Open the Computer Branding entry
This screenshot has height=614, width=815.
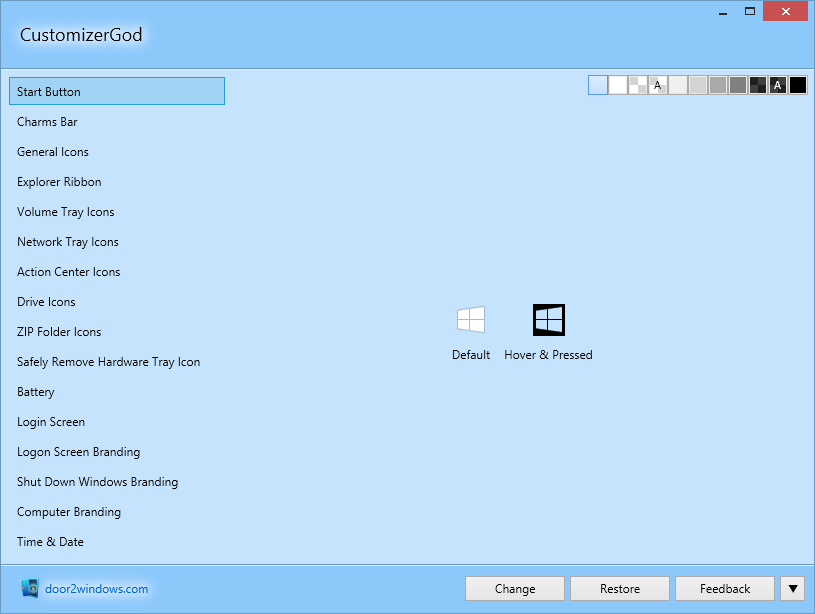click(117, 512)
